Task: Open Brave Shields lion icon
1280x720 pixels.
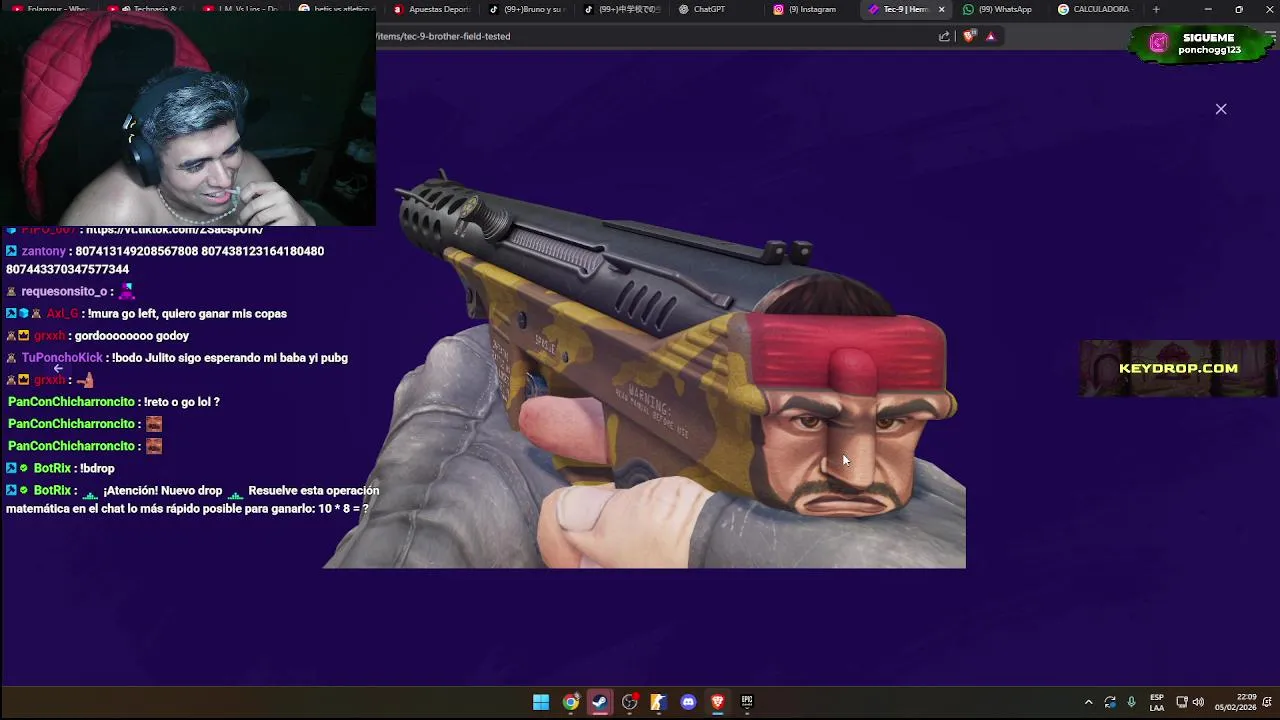Action: click(x=969, y=36)
